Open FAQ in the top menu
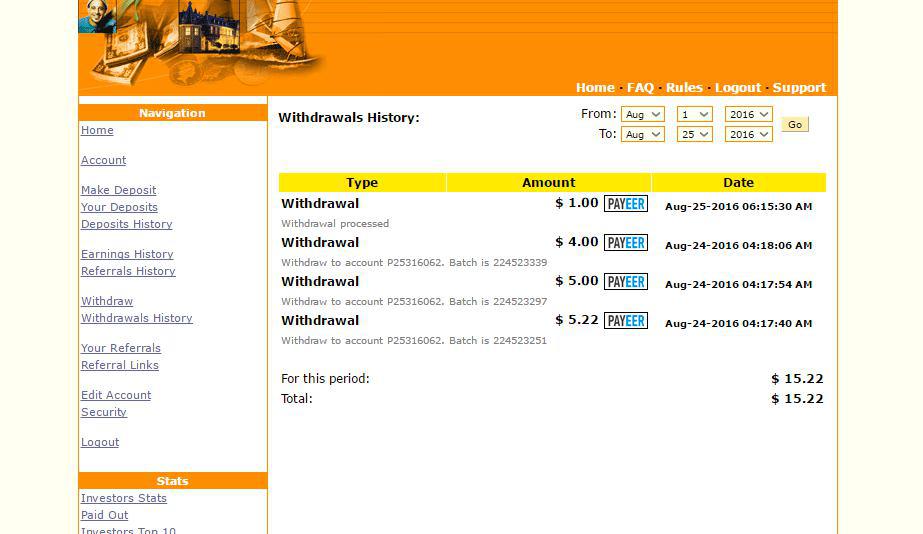The image size is (923, 534). 640,88
